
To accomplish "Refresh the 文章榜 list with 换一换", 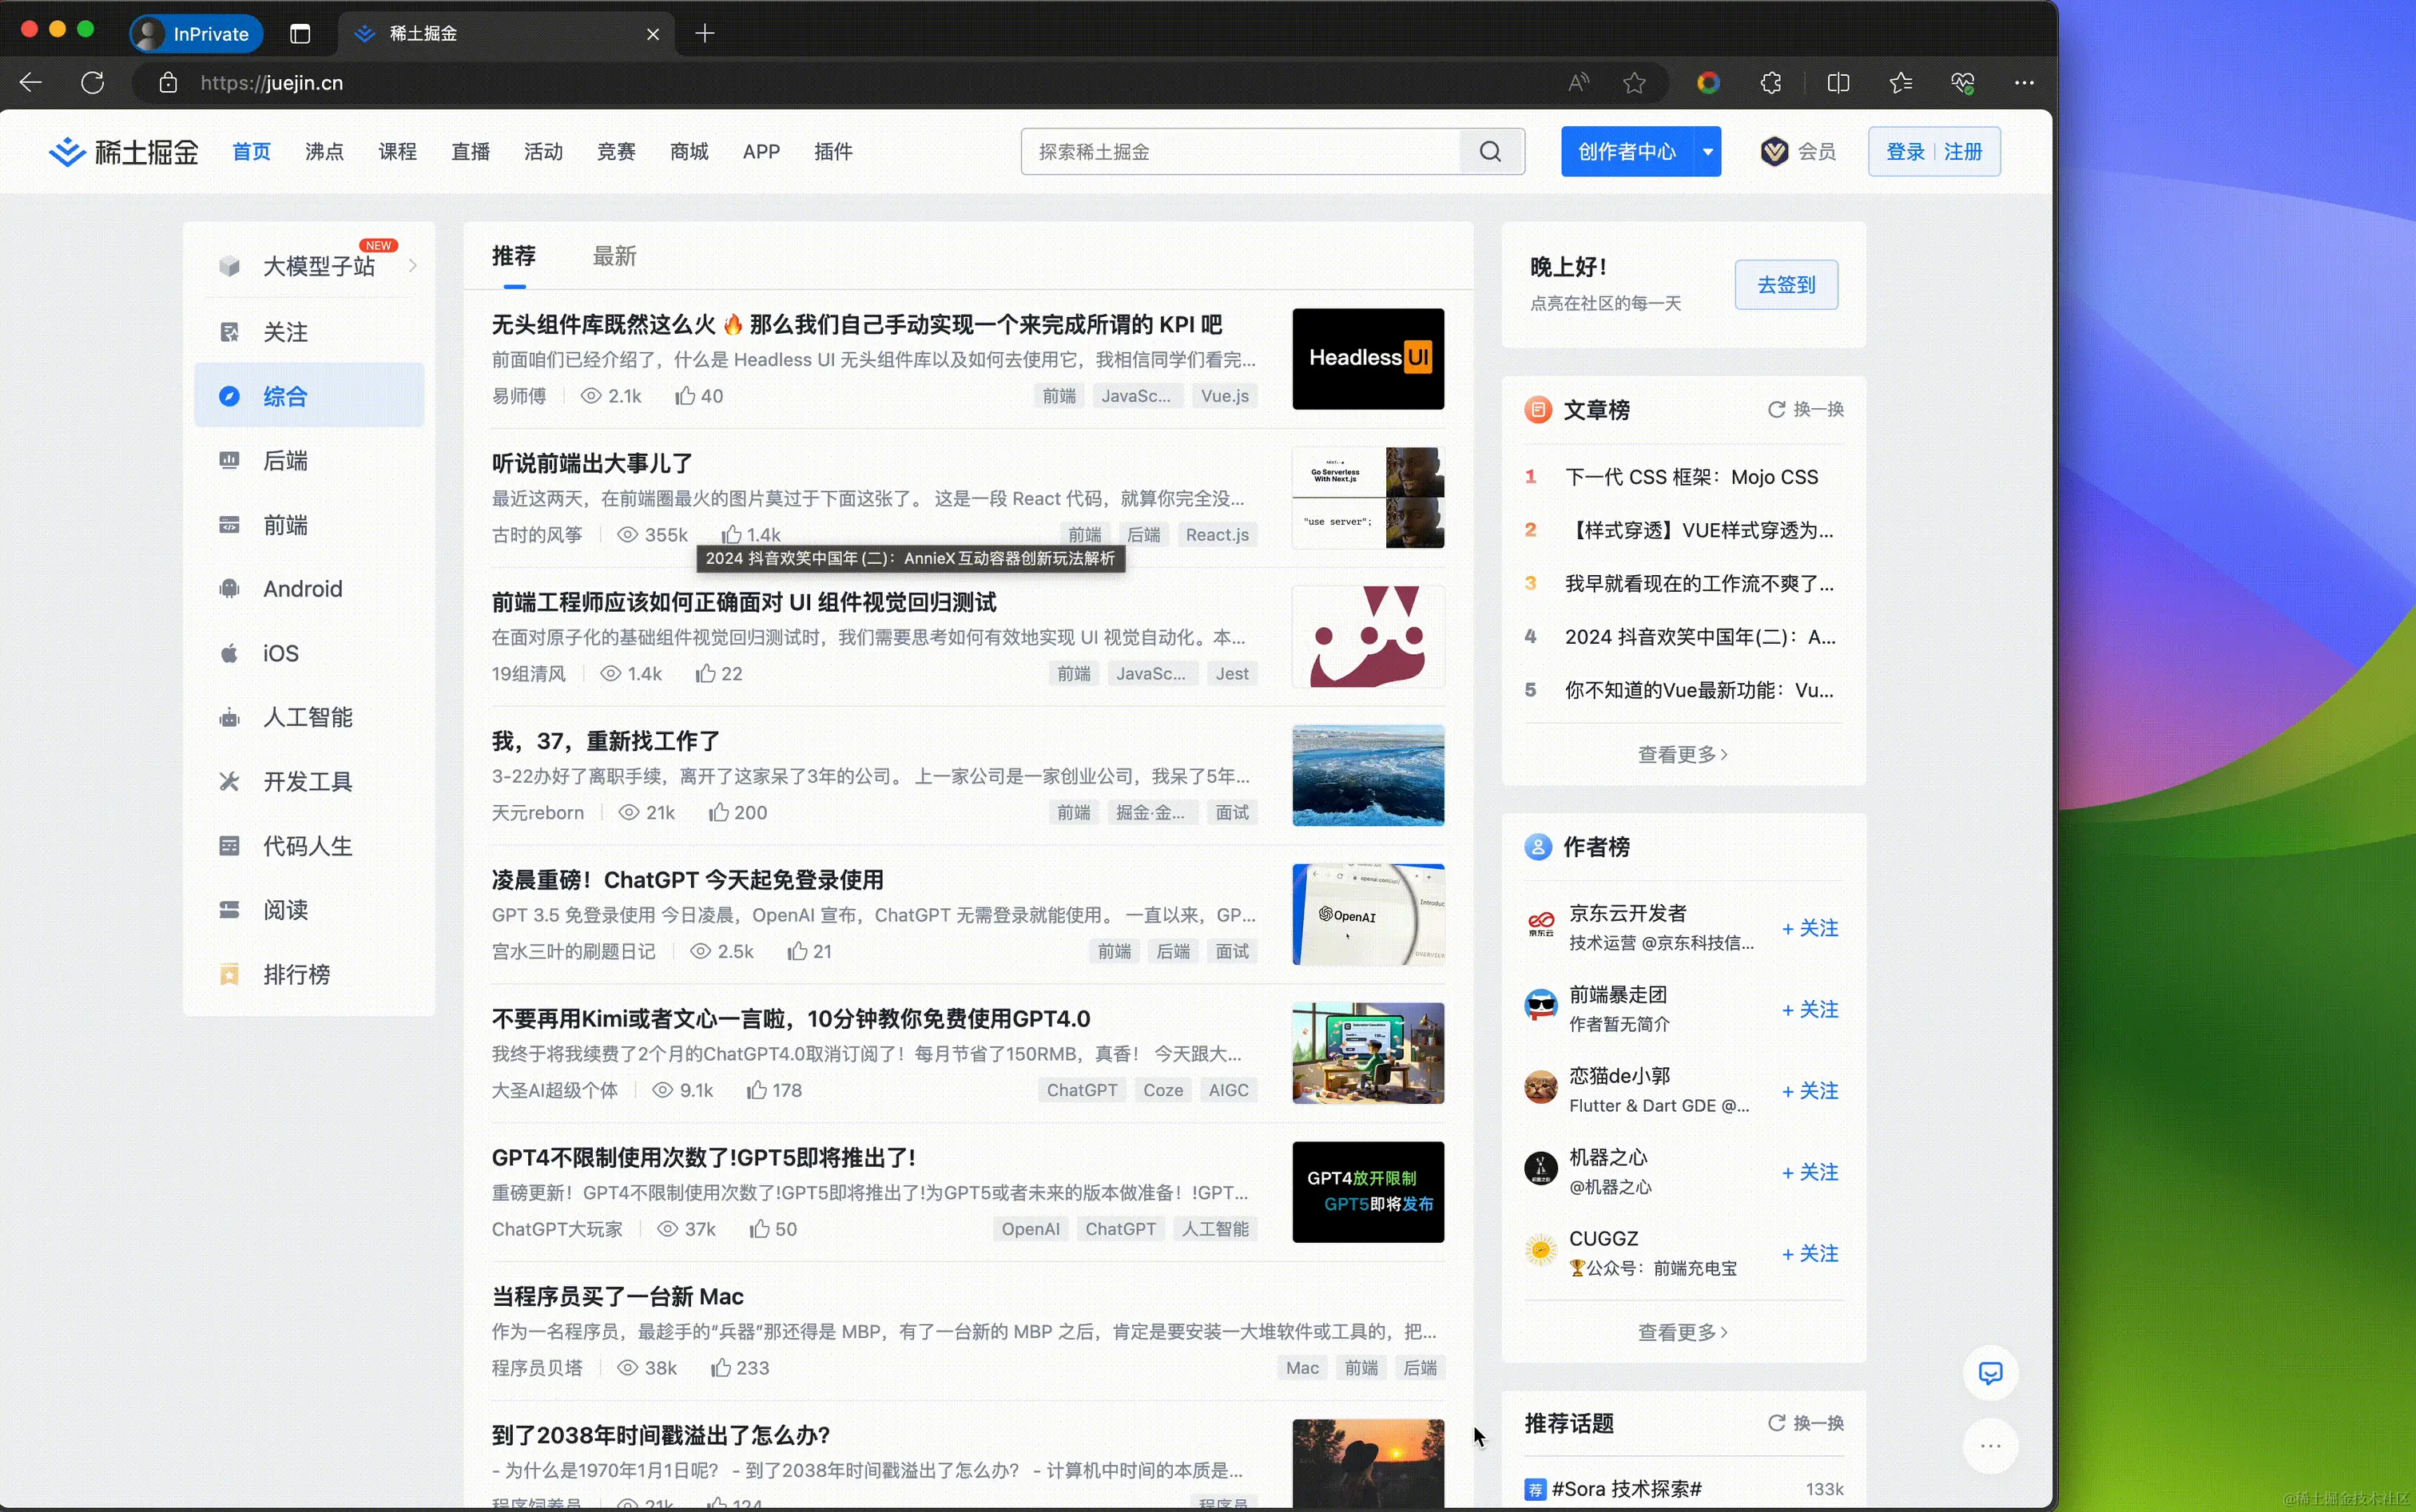I will pos(1806,410).
